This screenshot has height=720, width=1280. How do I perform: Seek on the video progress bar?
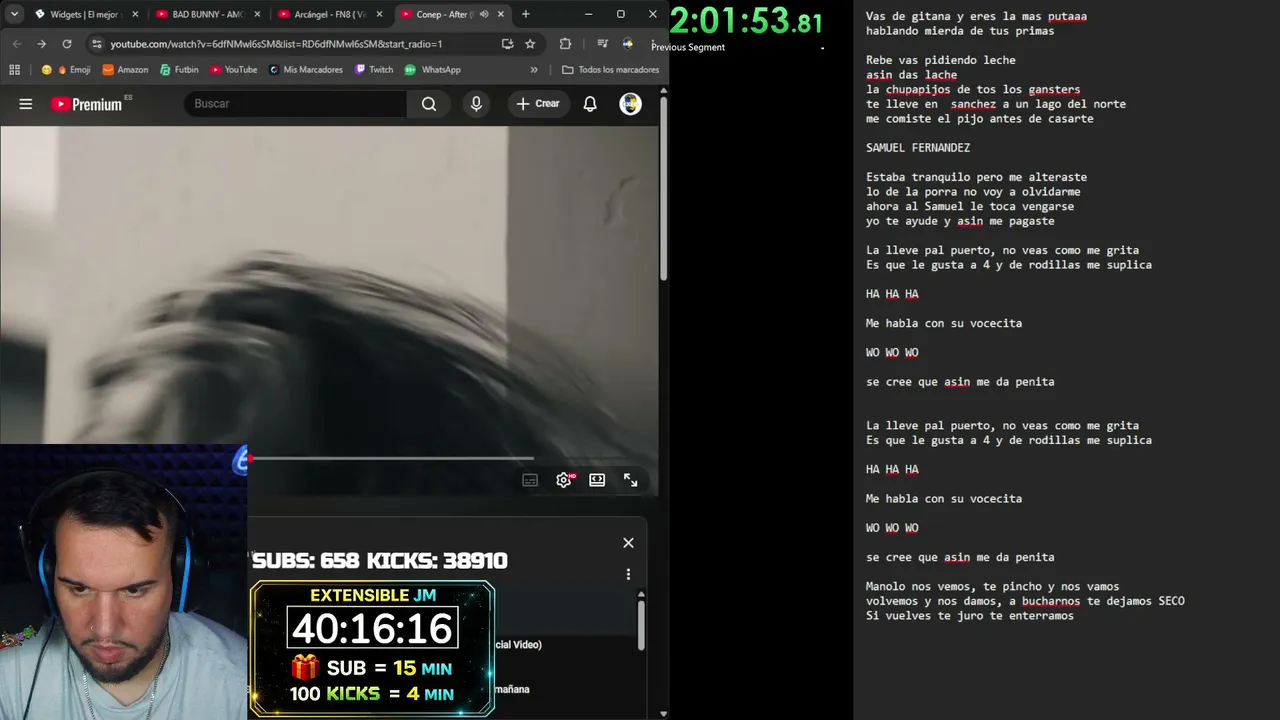[391, 459]
